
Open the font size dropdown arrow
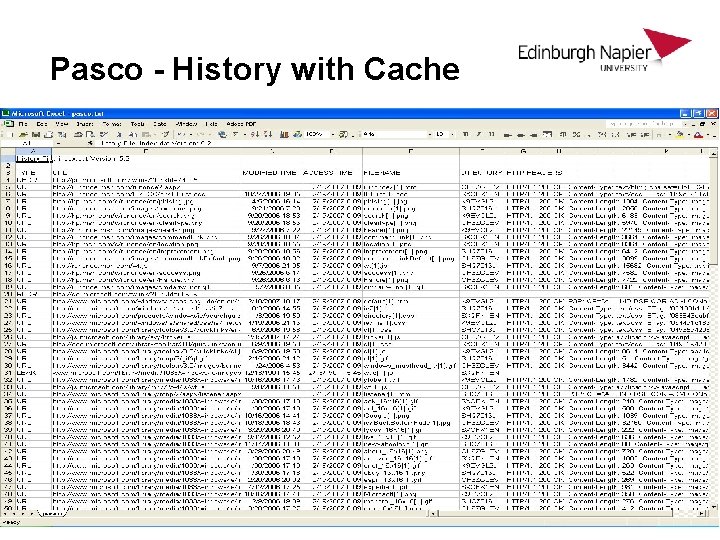click(452, 135)
